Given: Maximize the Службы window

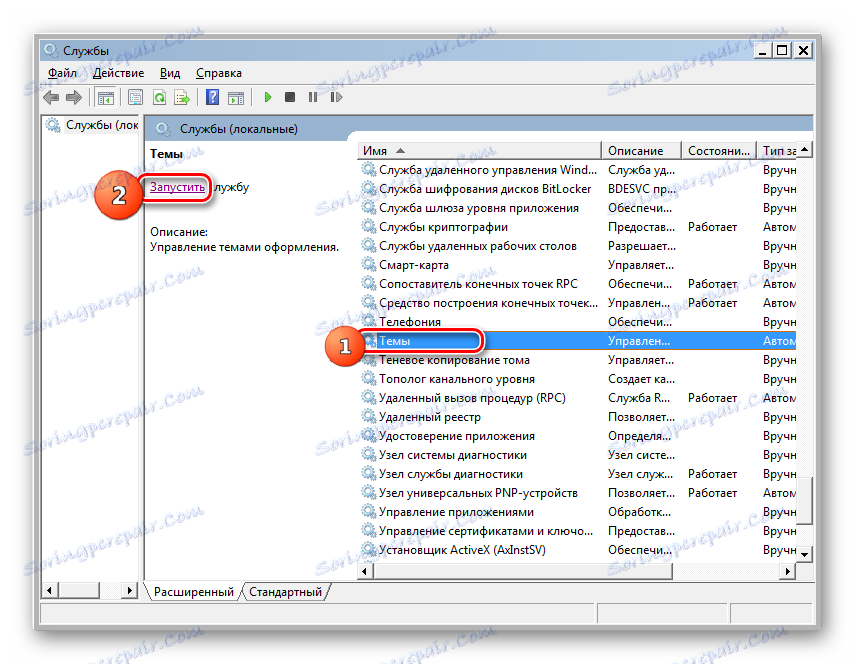Looking at the screenshot, I should (782, 51).
